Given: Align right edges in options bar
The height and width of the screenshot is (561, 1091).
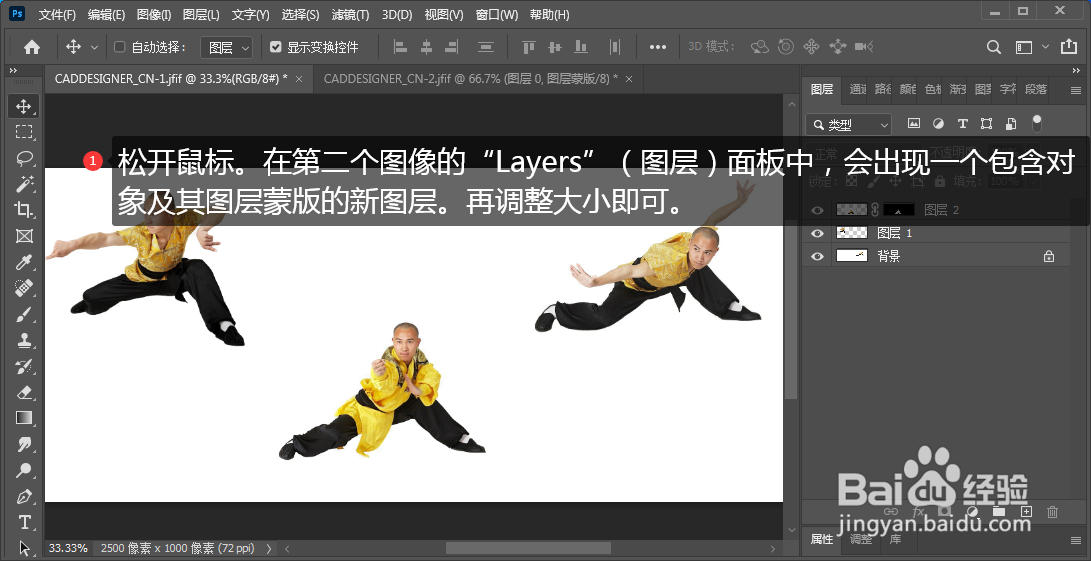Looking at the screenshot, I should (x=452, y=47).
